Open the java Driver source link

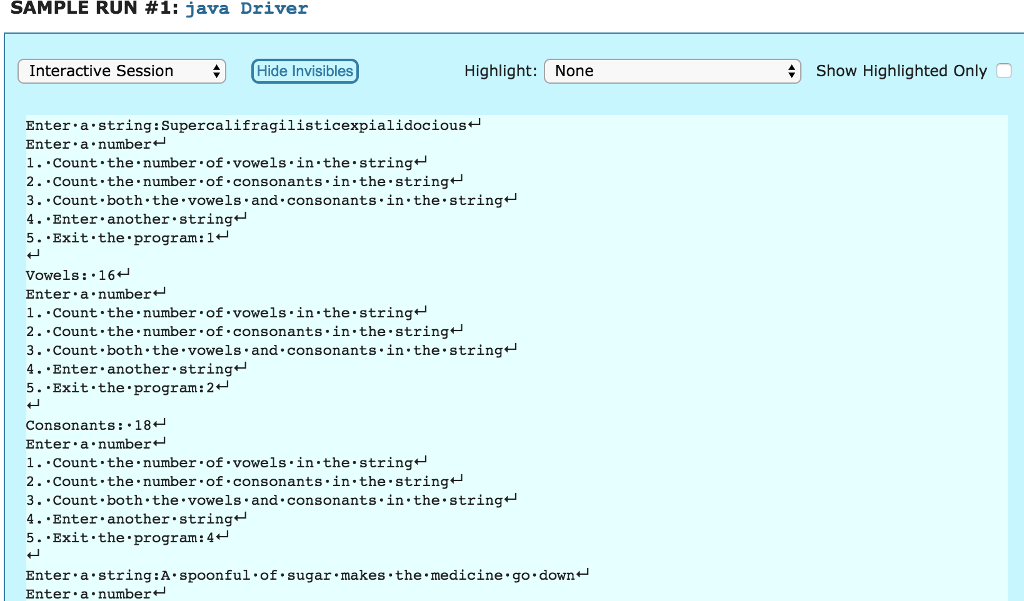[248, 9]
